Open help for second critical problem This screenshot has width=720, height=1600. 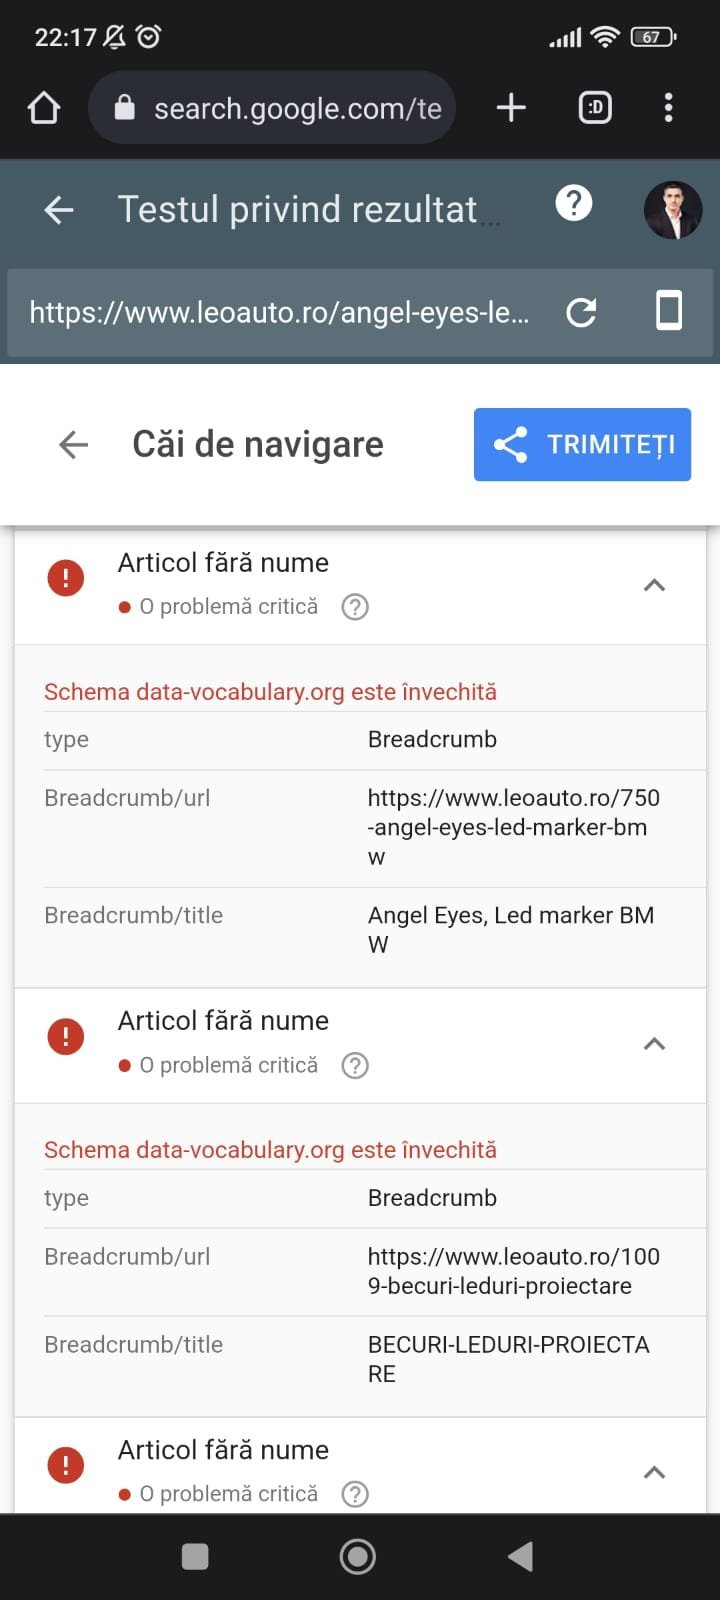point(355,1066)
